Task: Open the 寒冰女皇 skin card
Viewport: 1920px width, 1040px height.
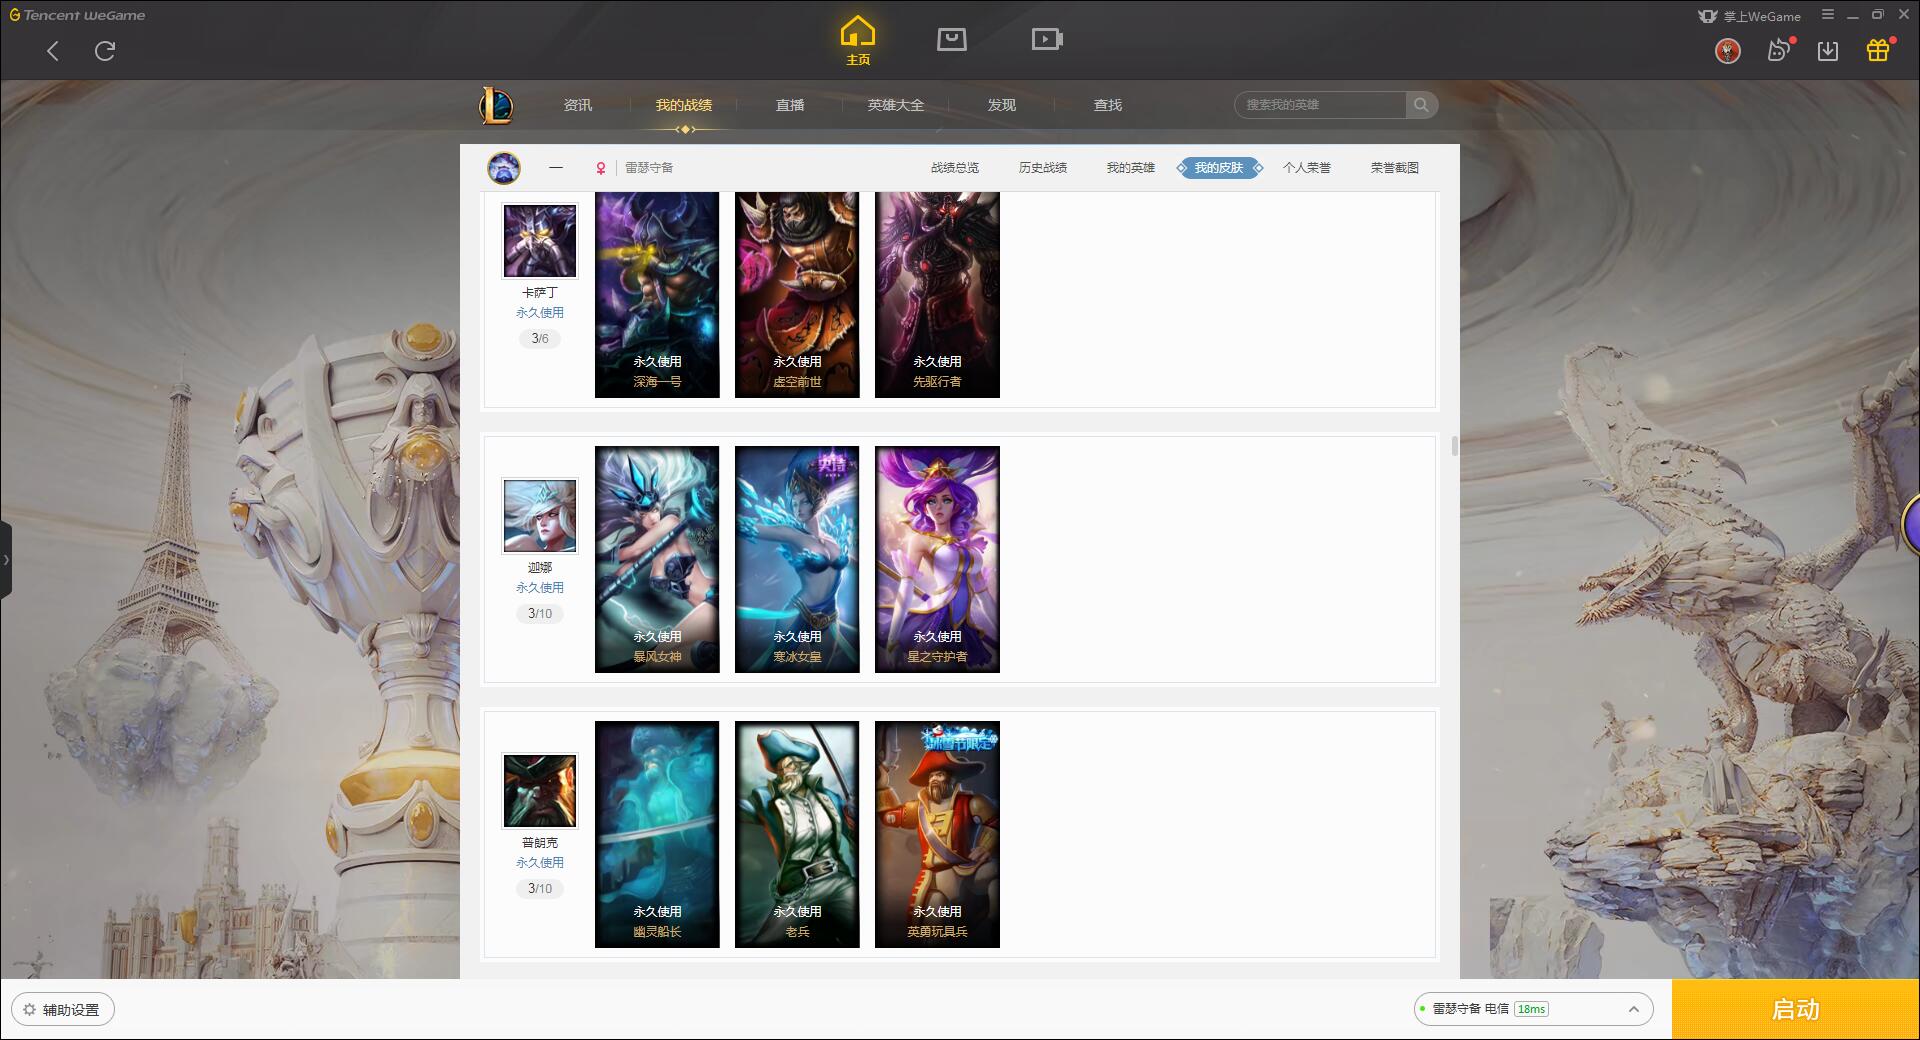Action: [x=797, y=559]
